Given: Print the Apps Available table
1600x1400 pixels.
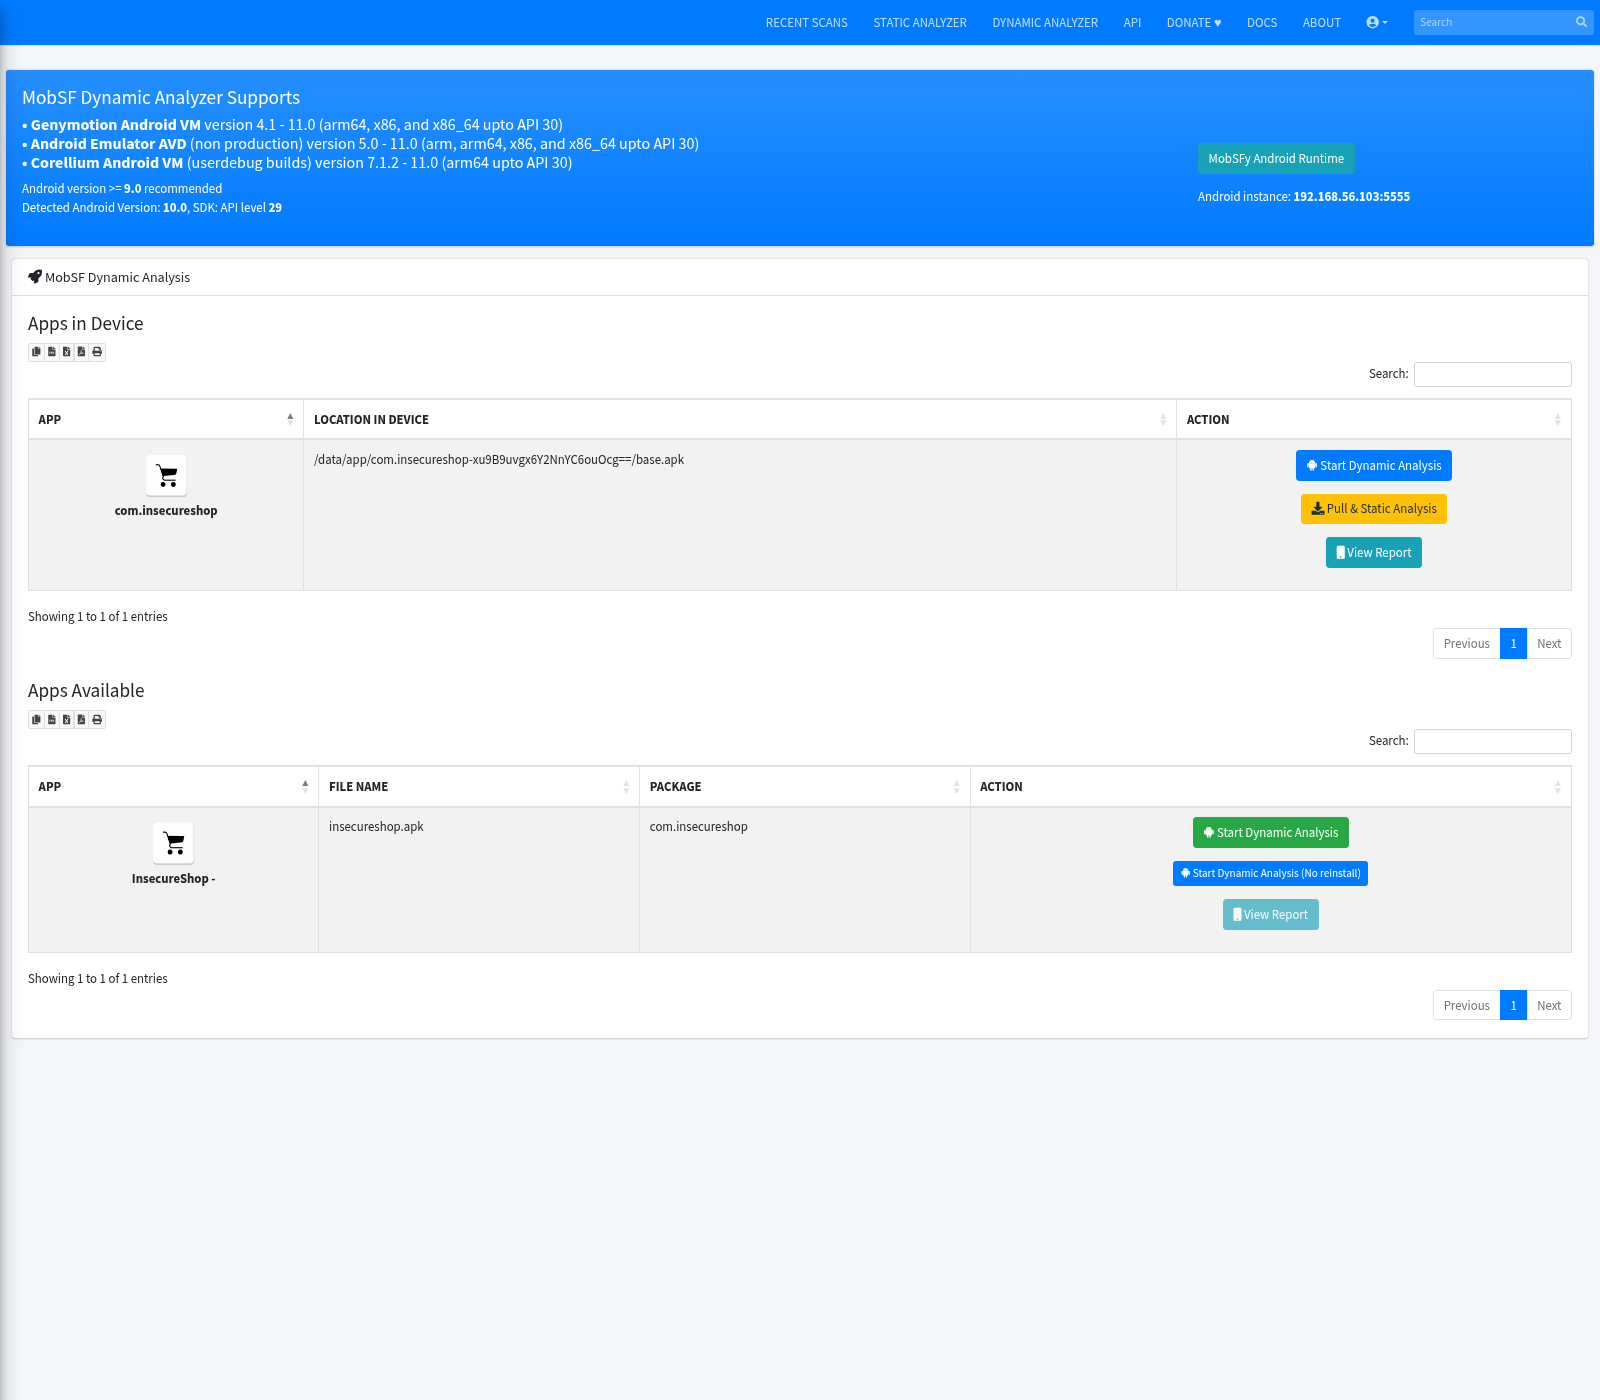Looking at the screenshot, I should click(x=97, y=719).
